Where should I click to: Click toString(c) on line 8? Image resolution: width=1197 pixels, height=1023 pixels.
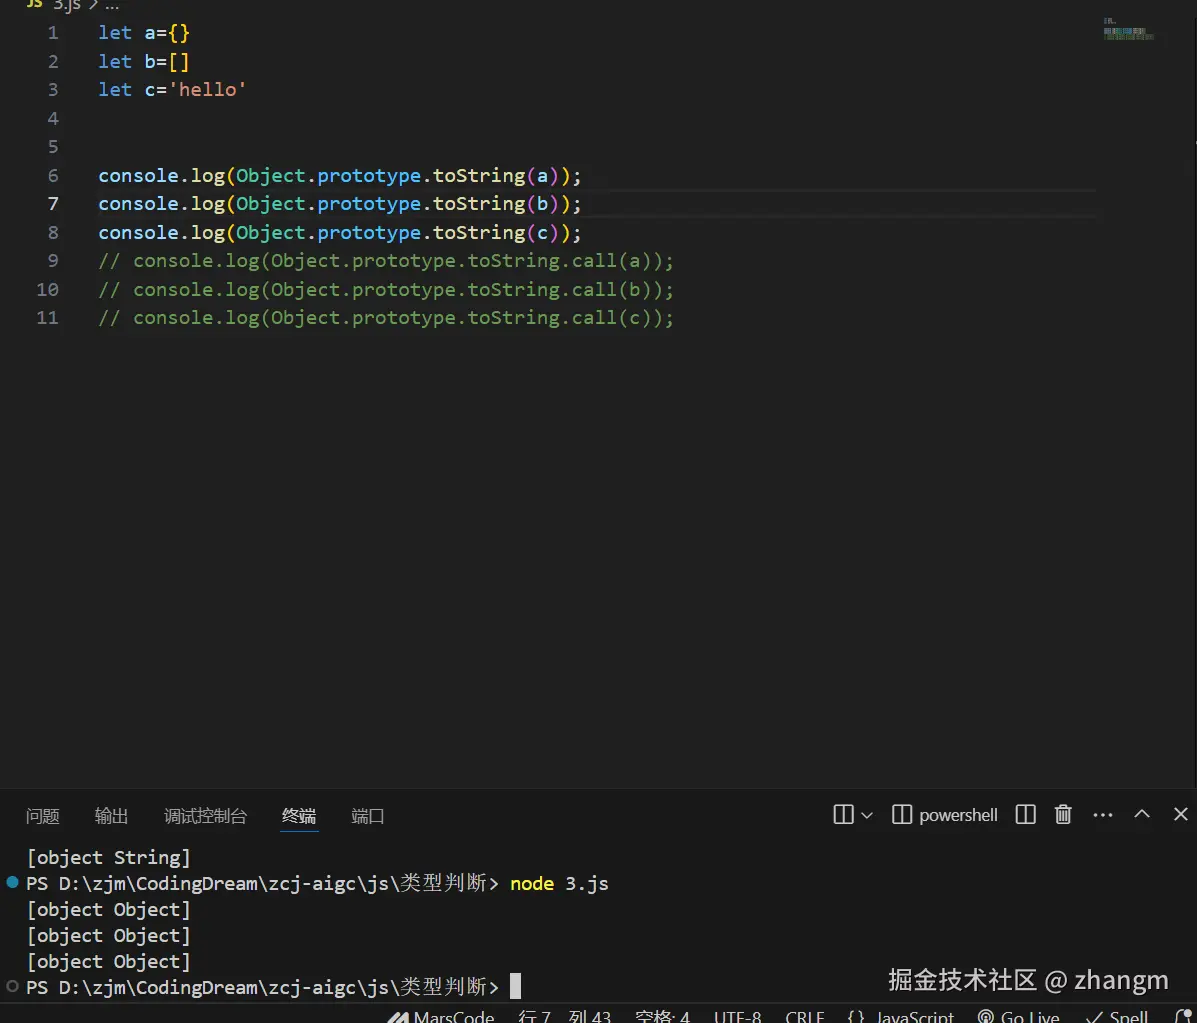coord(496,232)
